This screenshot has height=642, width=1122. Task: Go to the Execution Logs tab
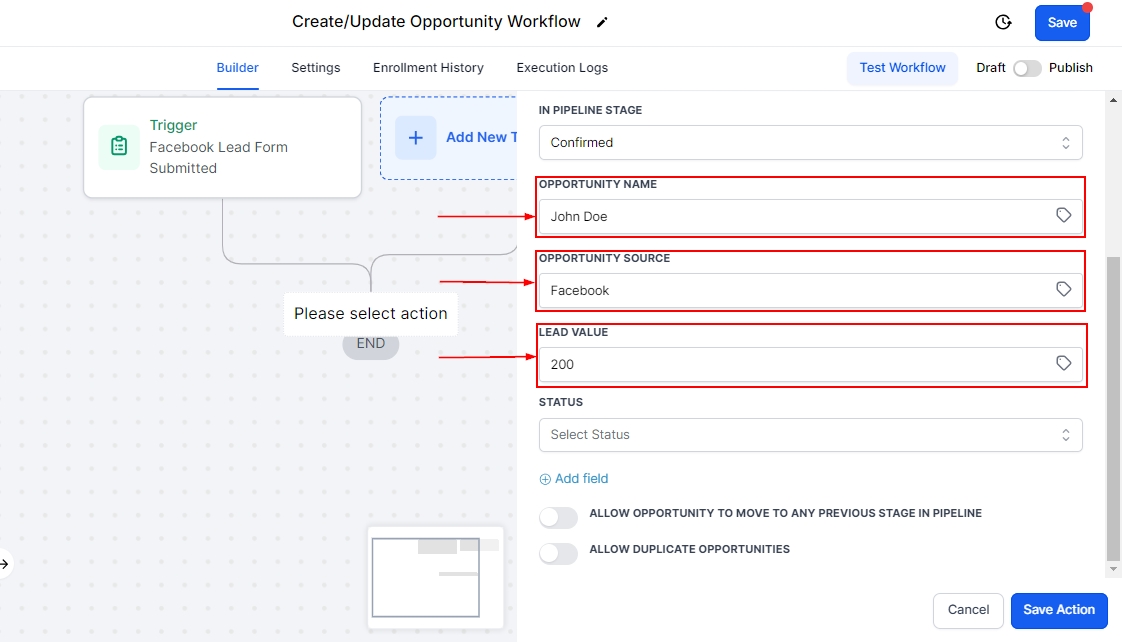562,68
